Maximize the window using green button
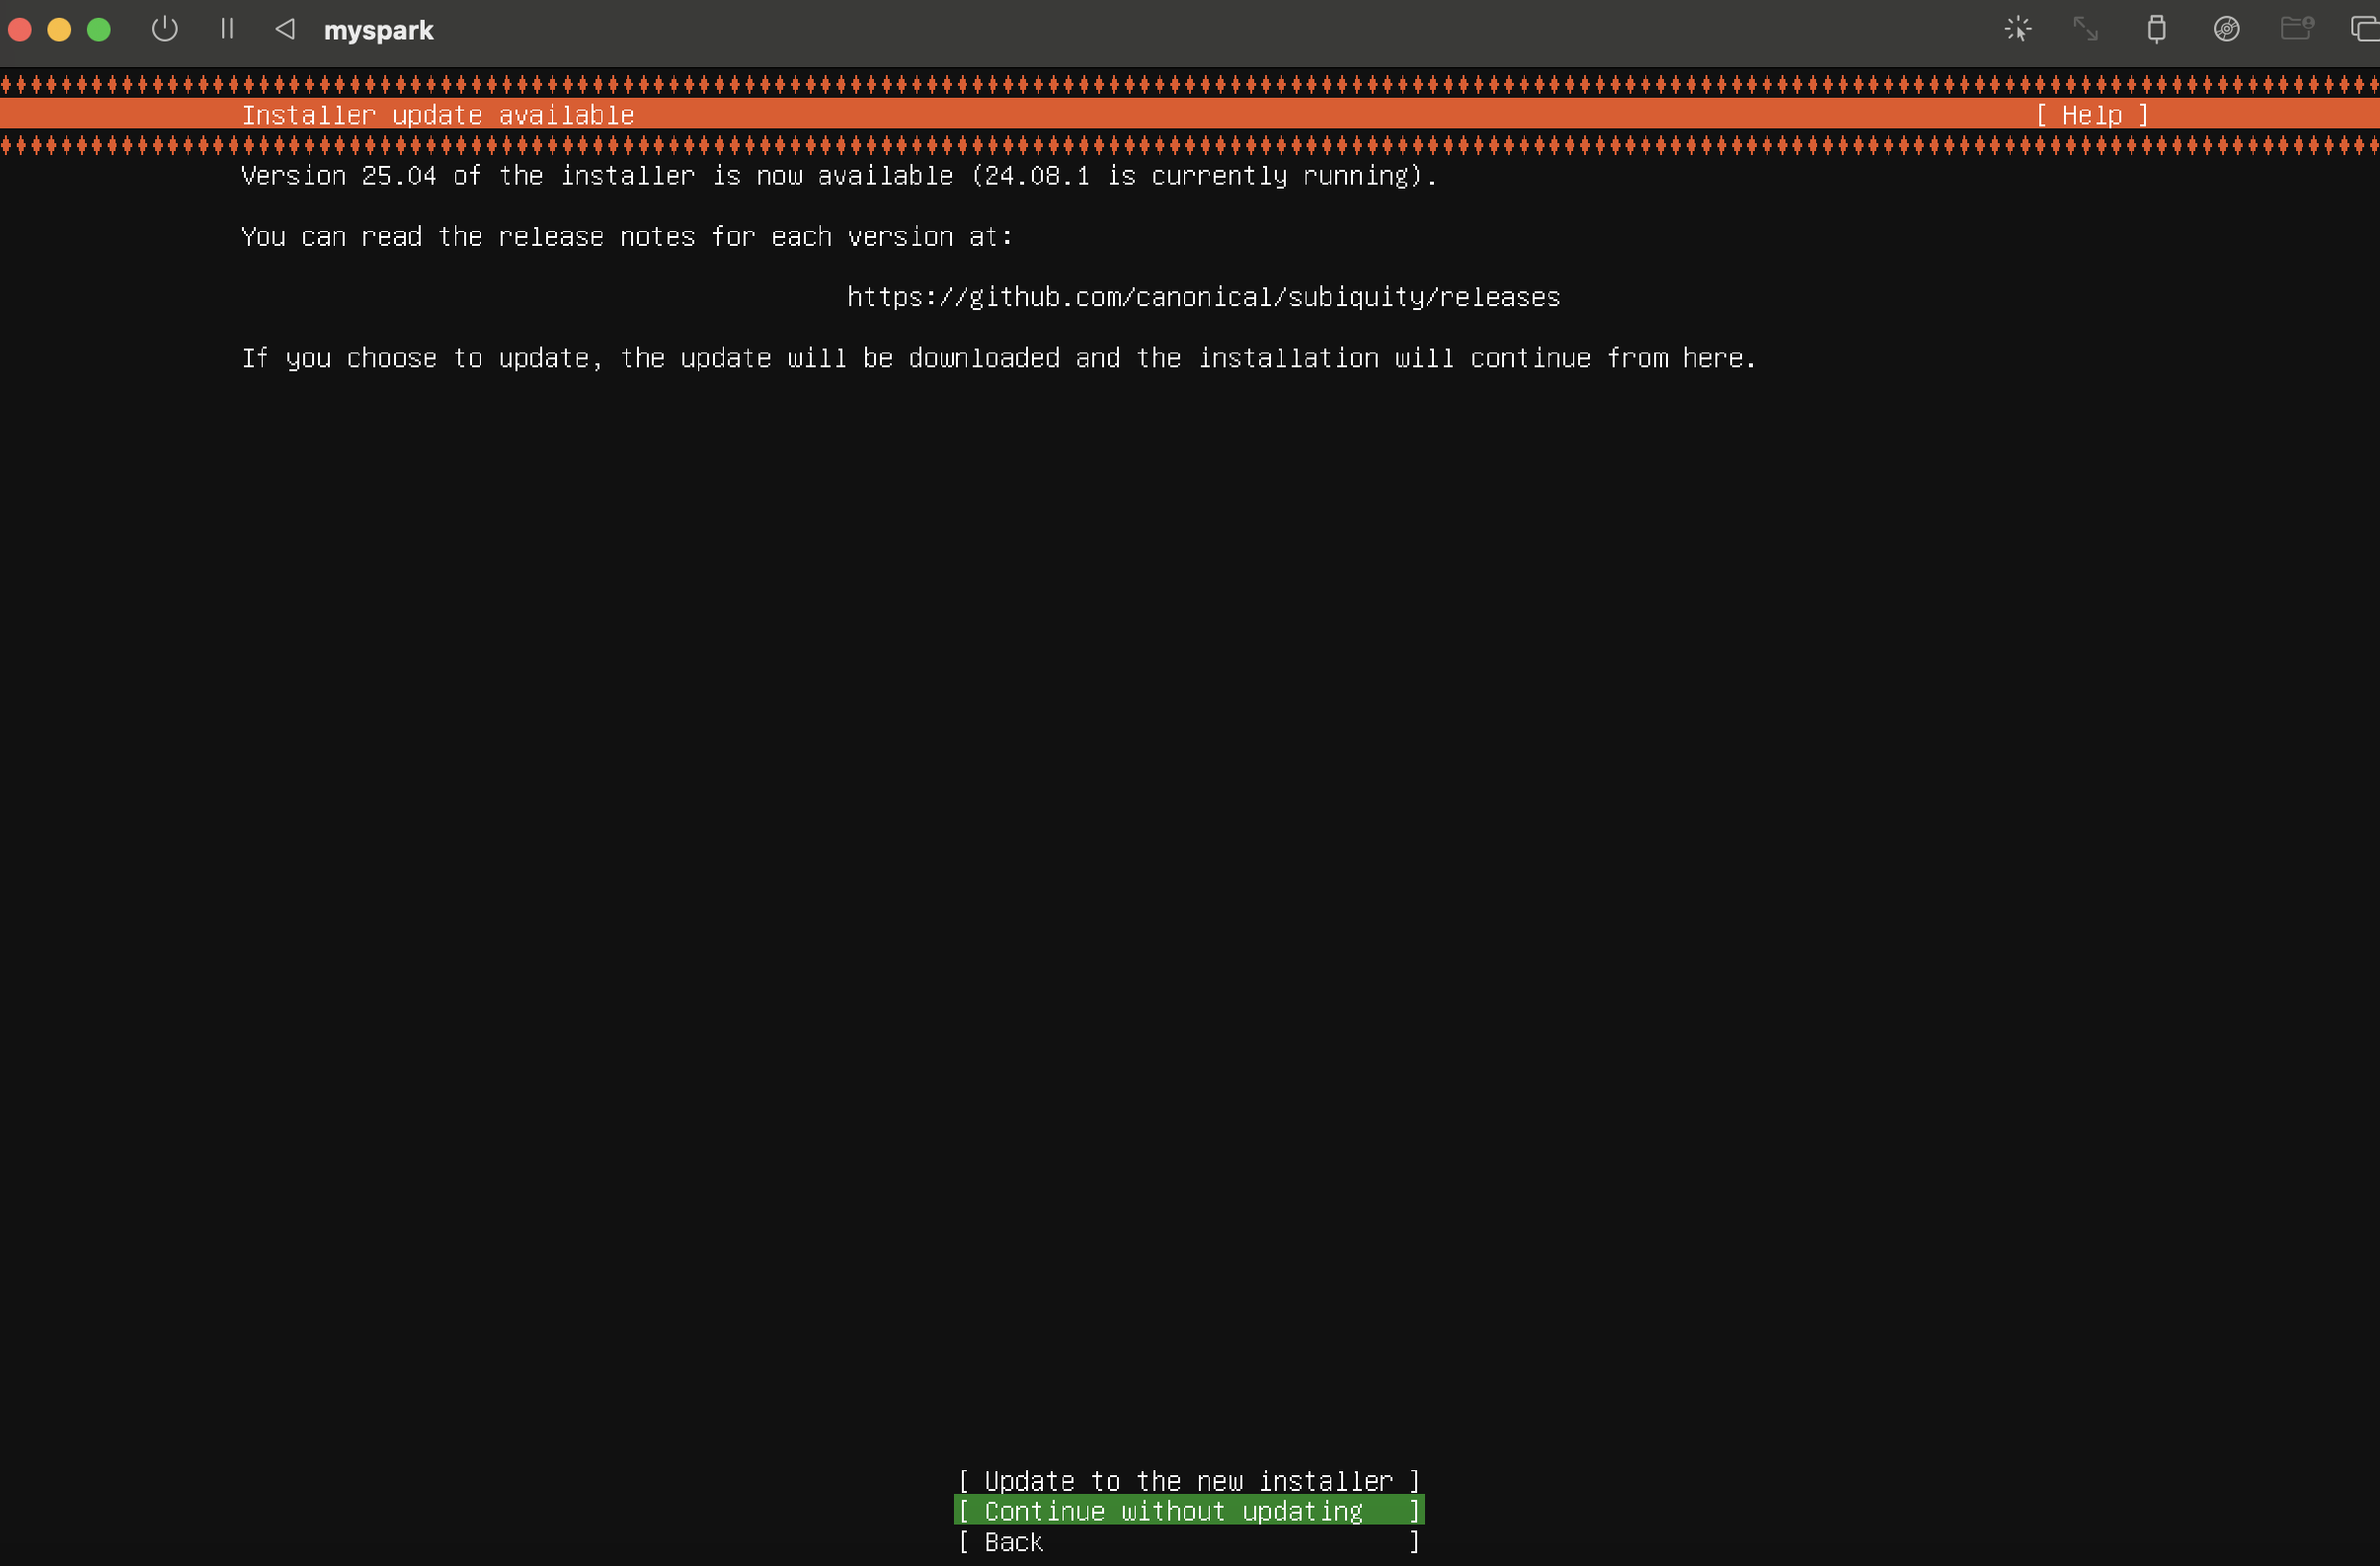The image size is (2380, 1566). [x=99, y=29]
